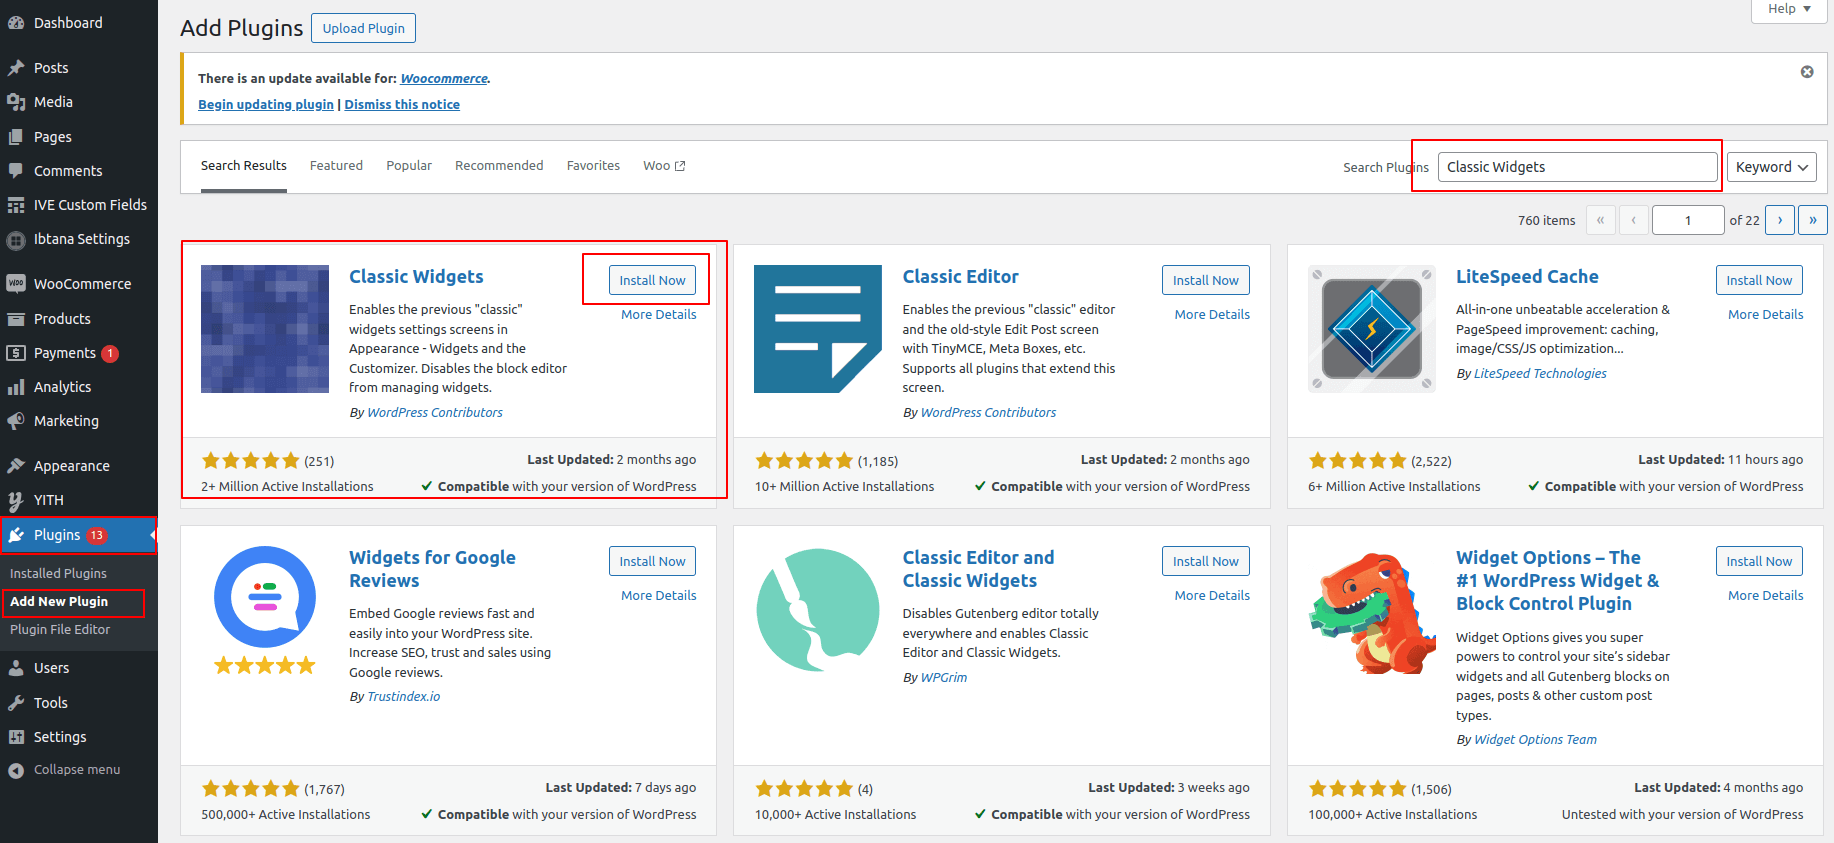Open the Keyword search type dropdown

[x=1771, y=167]
